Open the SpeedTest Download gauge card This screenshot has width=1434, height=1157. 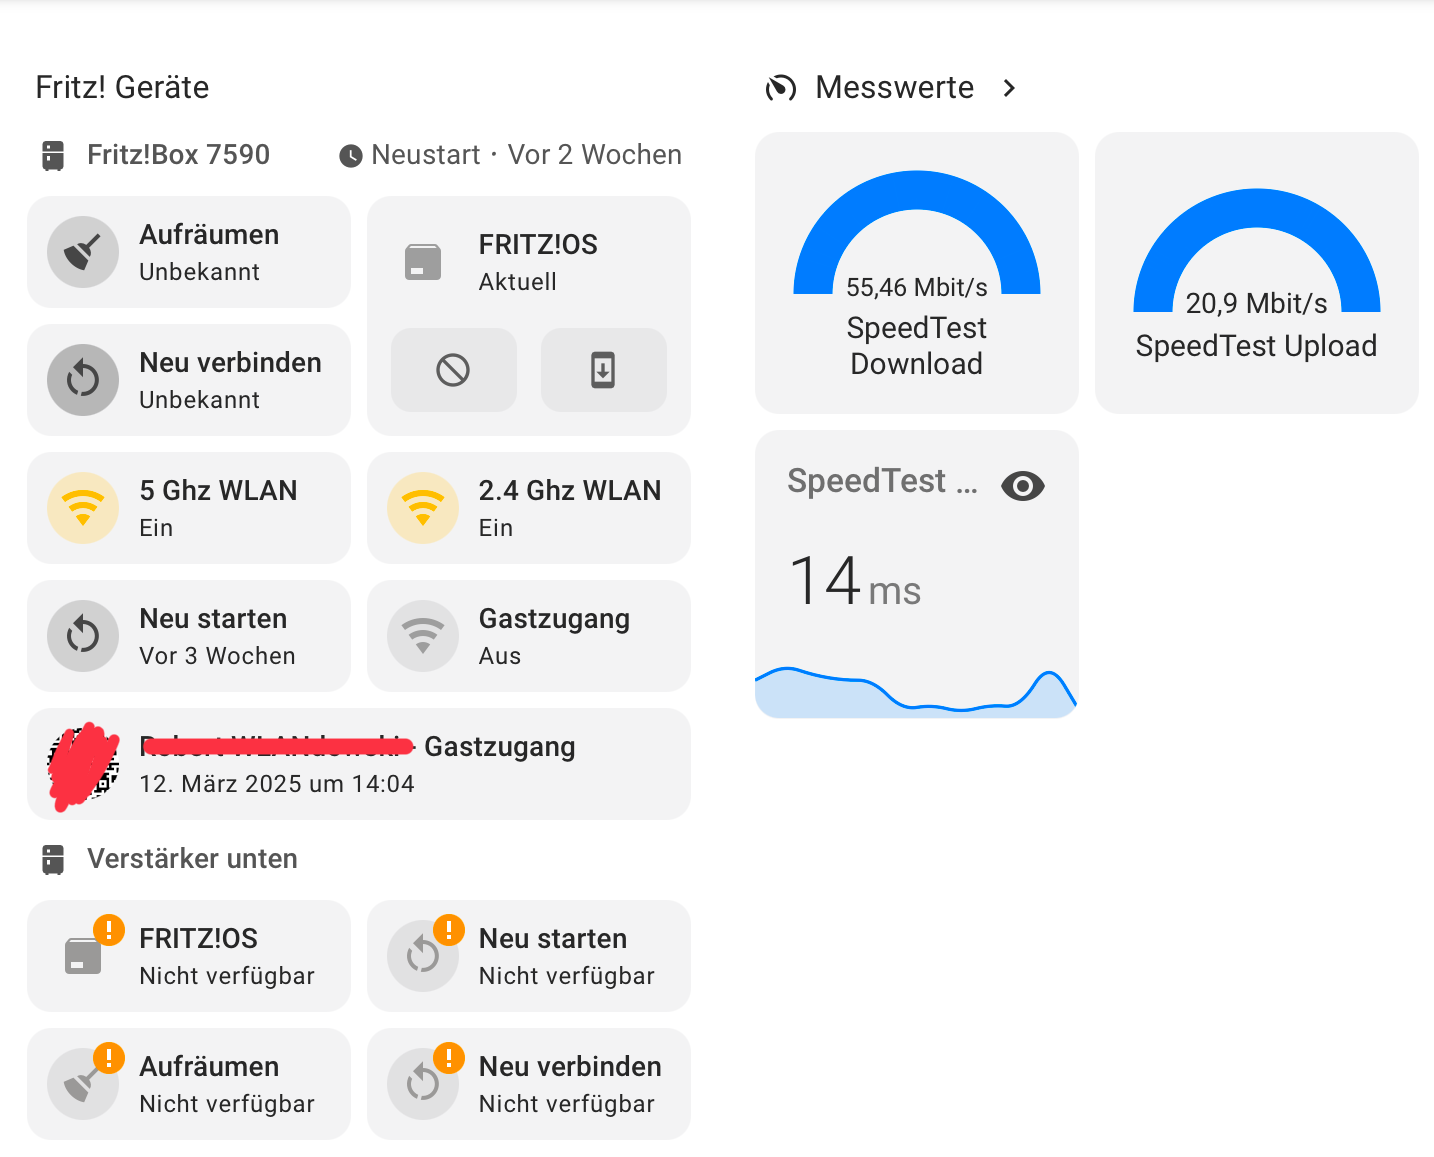coord(917,273)
